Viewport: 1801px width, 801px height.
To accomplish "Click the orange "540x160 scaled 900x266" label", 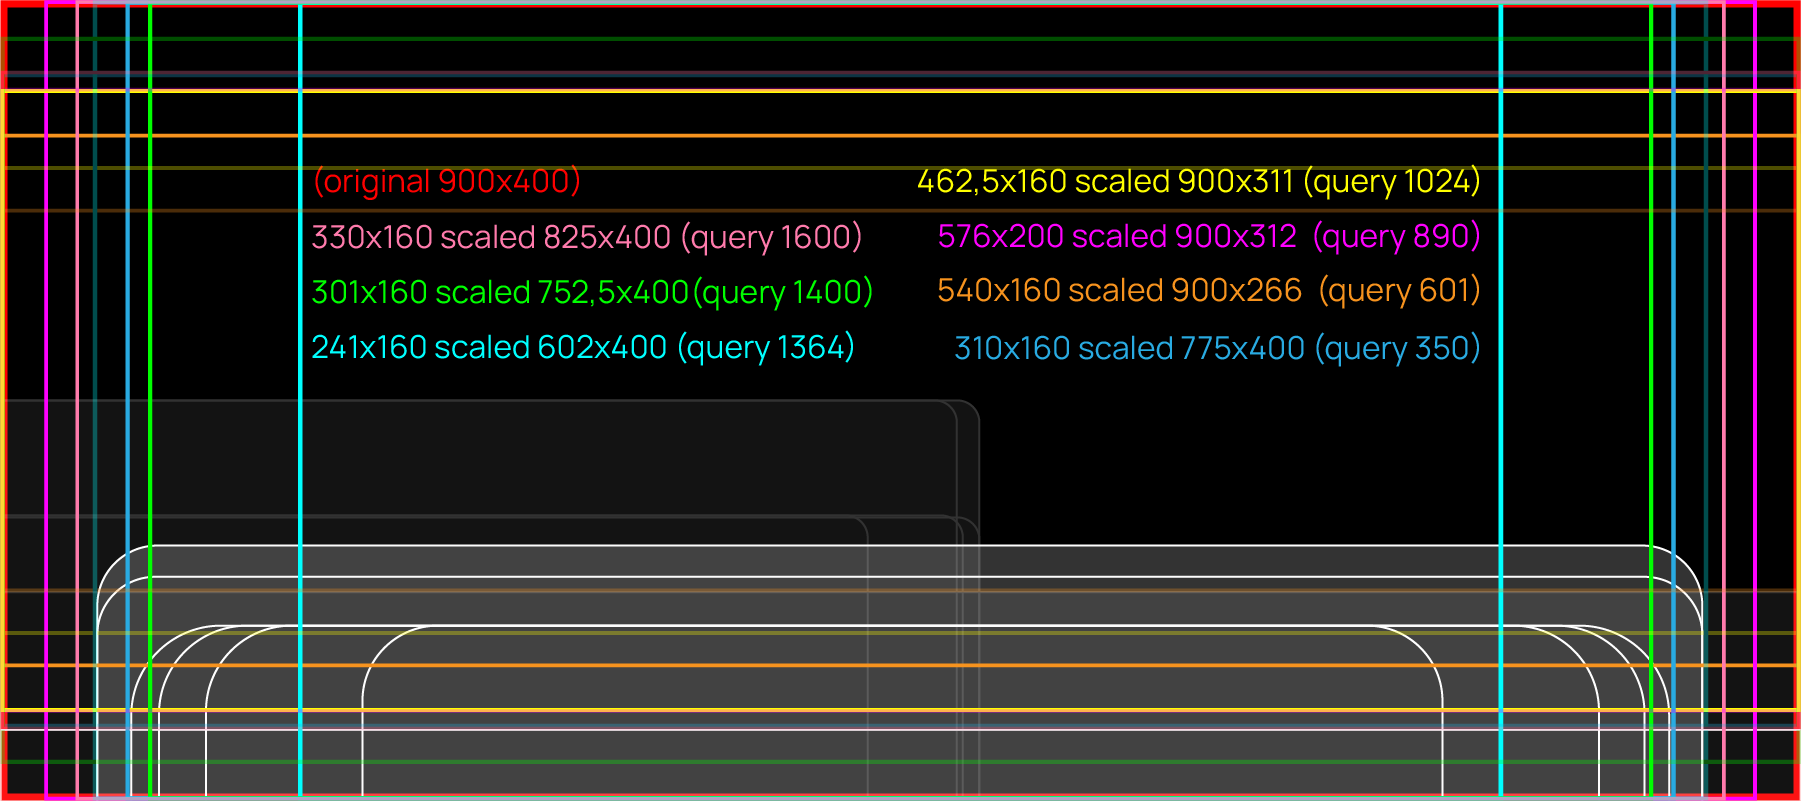I will (1119, 290).
